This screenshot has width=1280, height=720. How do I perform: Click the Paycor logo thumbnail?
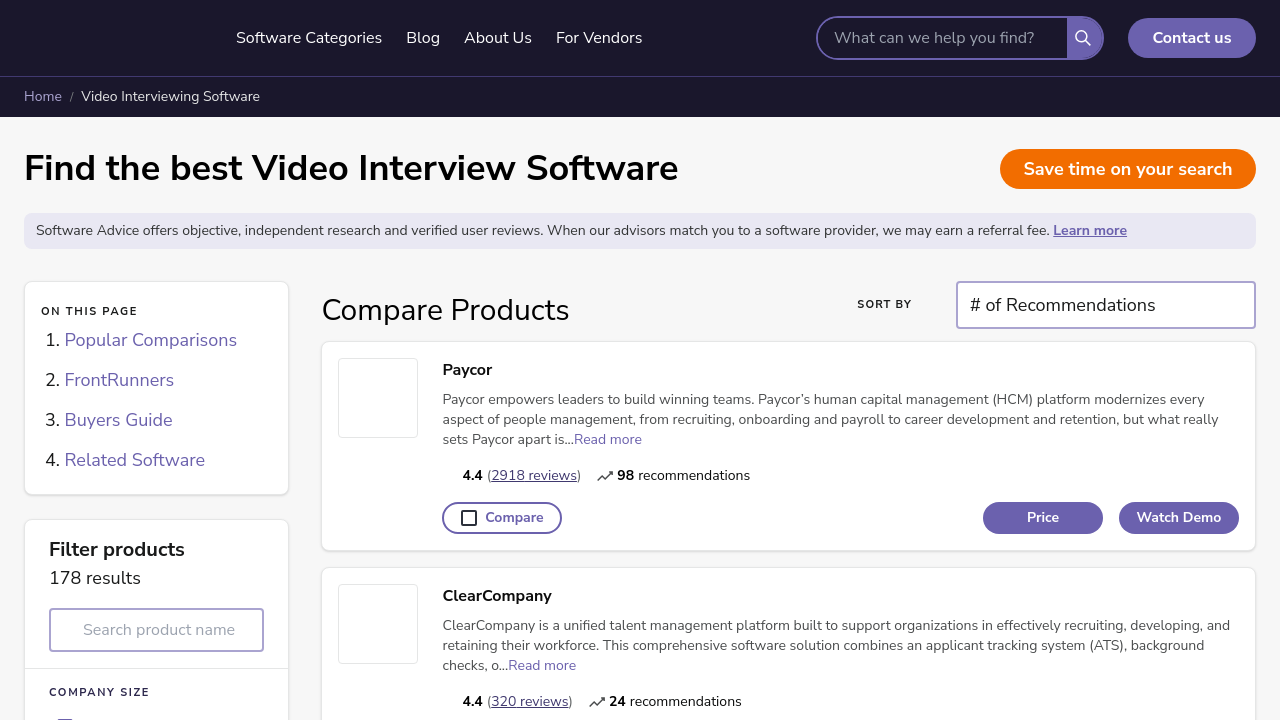click(378, 398)
